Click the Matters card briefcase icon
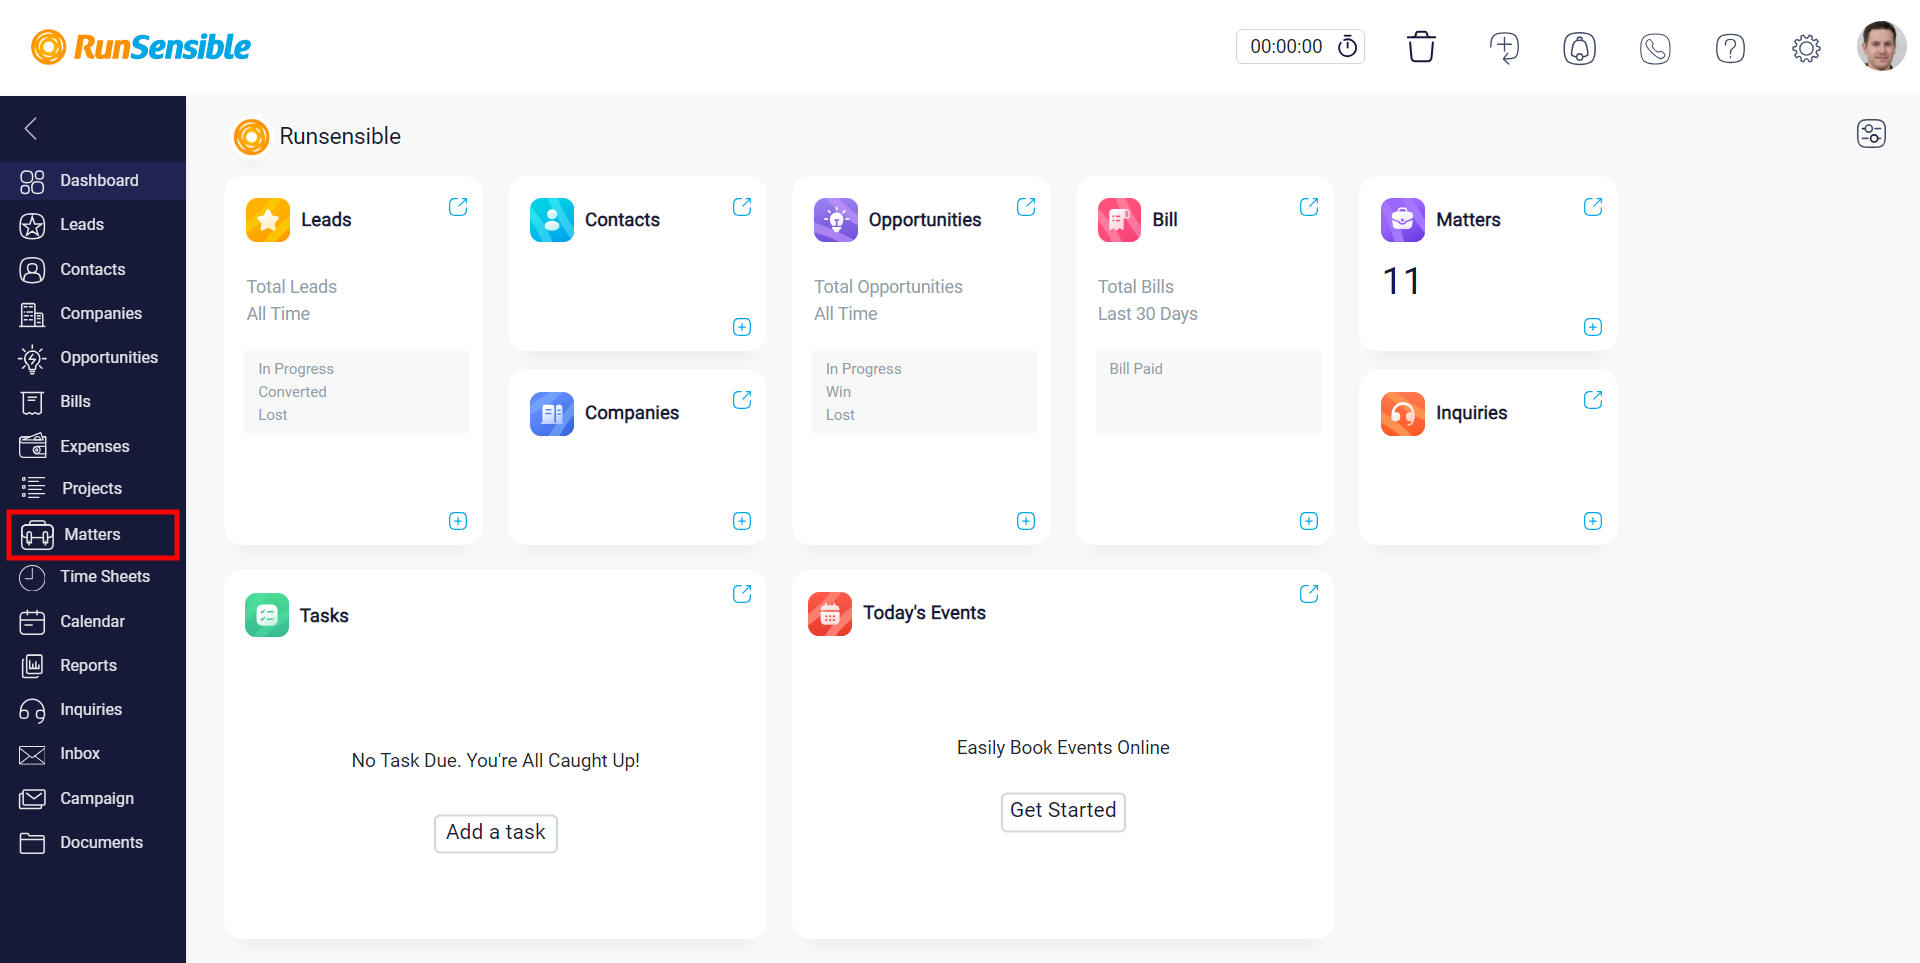 coord(1403,220)
